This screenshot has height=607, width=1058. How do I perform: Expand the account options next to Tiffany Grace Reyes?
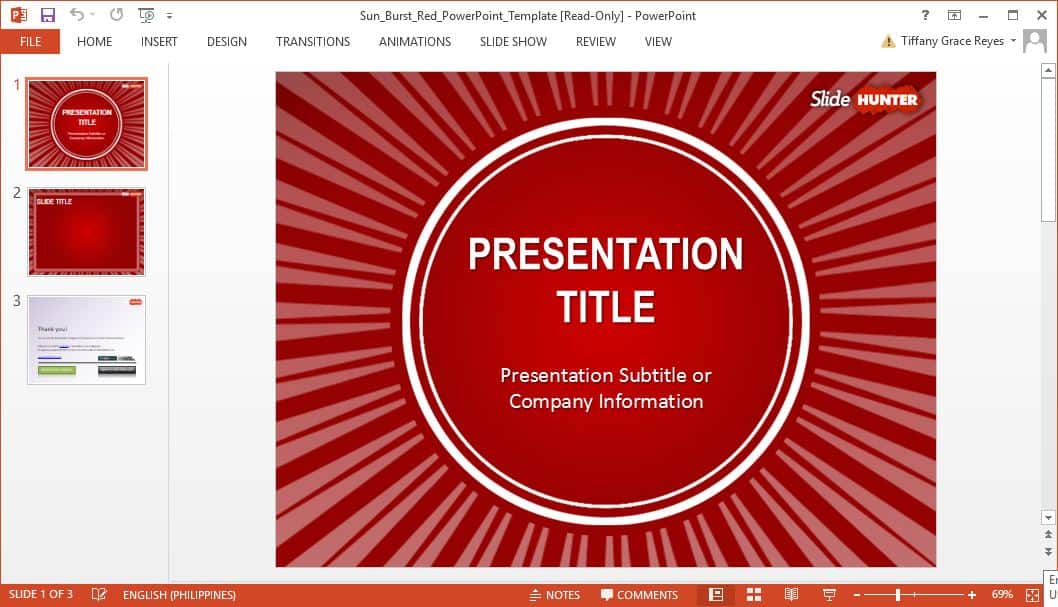pyautogui.click(x=1012, y=41)
